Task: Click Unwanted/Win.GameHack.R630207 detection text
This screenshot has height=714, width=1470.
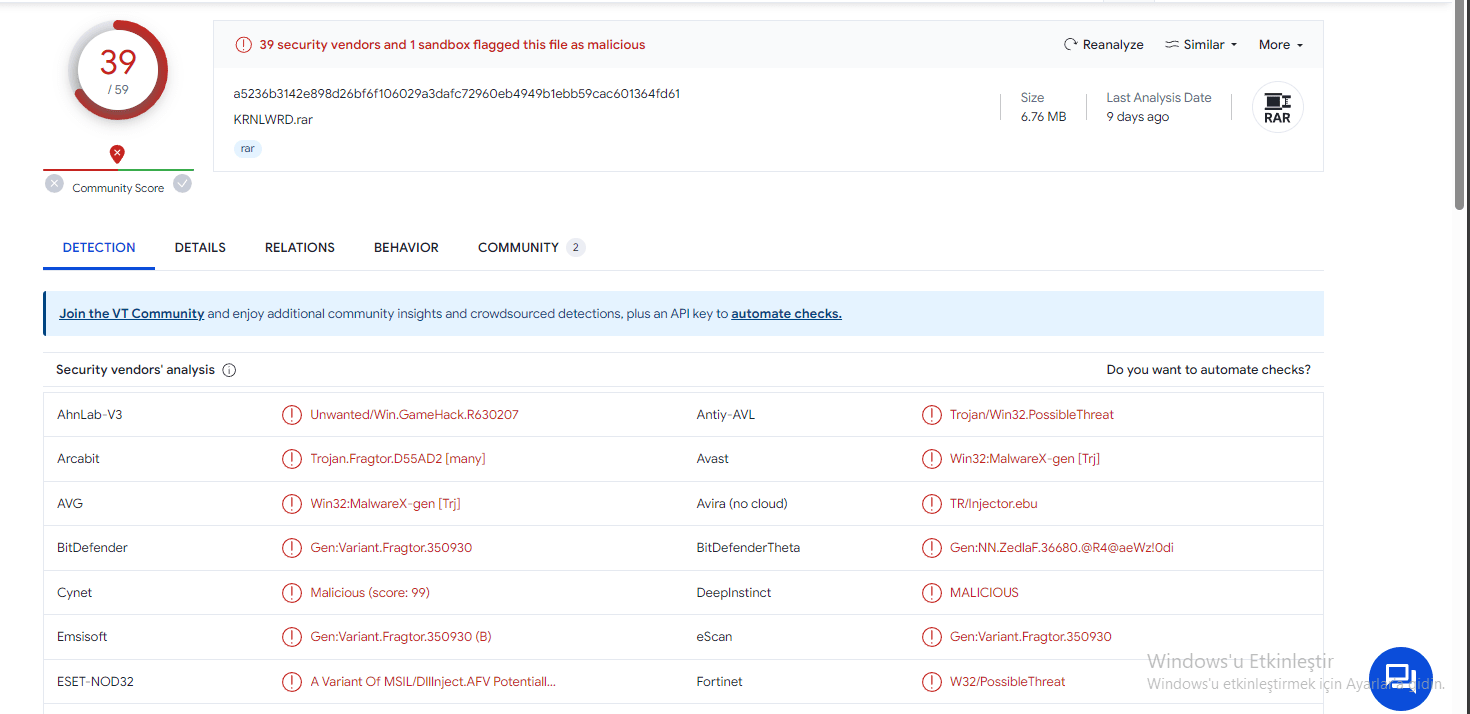Action: pos(414,415)
